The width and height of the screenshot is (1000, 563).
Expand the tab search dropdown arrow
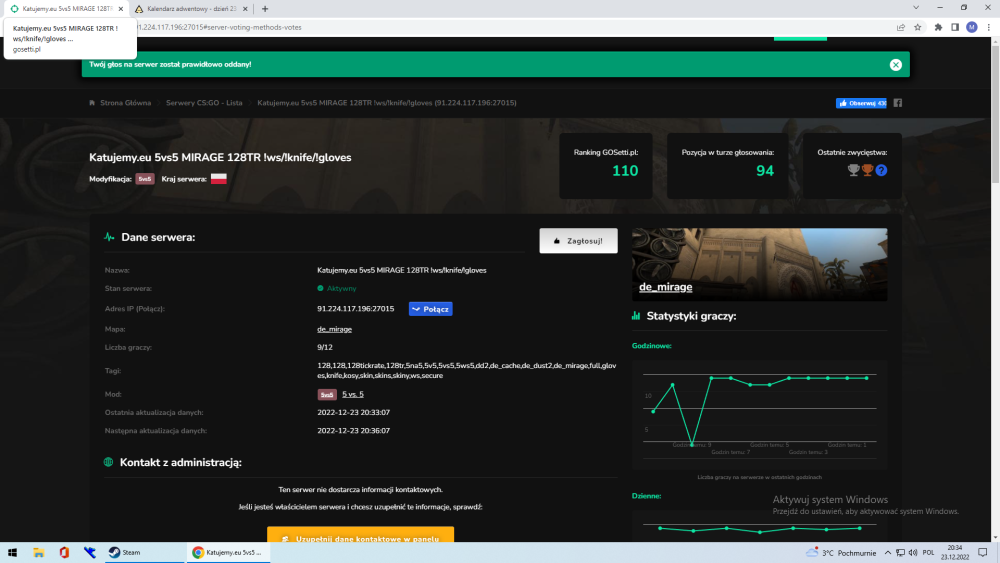tap(916, 8)
